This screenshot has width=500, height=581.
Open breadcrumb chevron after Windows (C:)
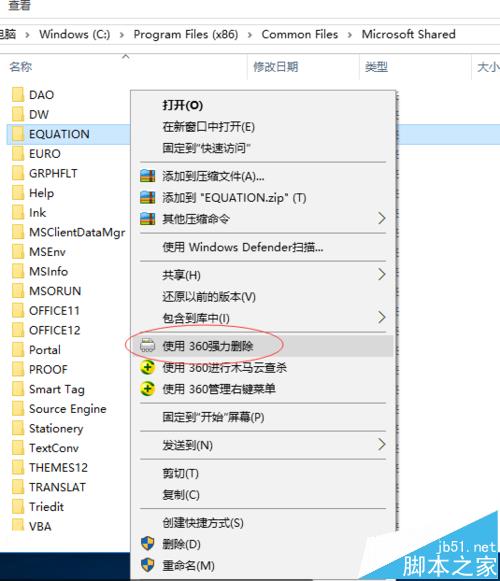point(122,35)
